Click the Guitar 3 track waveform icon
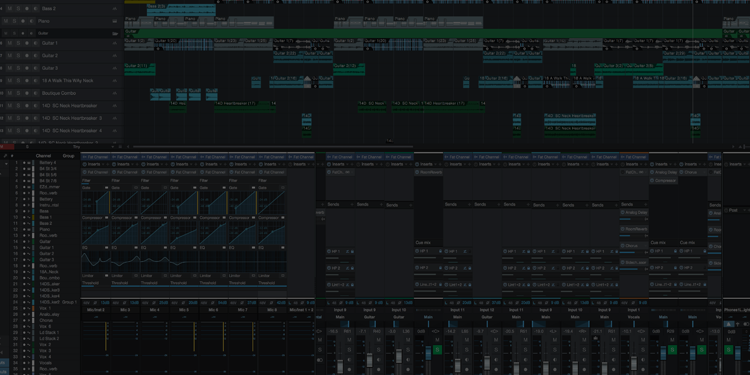Screen dimensions: 750x375 pos(115,68)
